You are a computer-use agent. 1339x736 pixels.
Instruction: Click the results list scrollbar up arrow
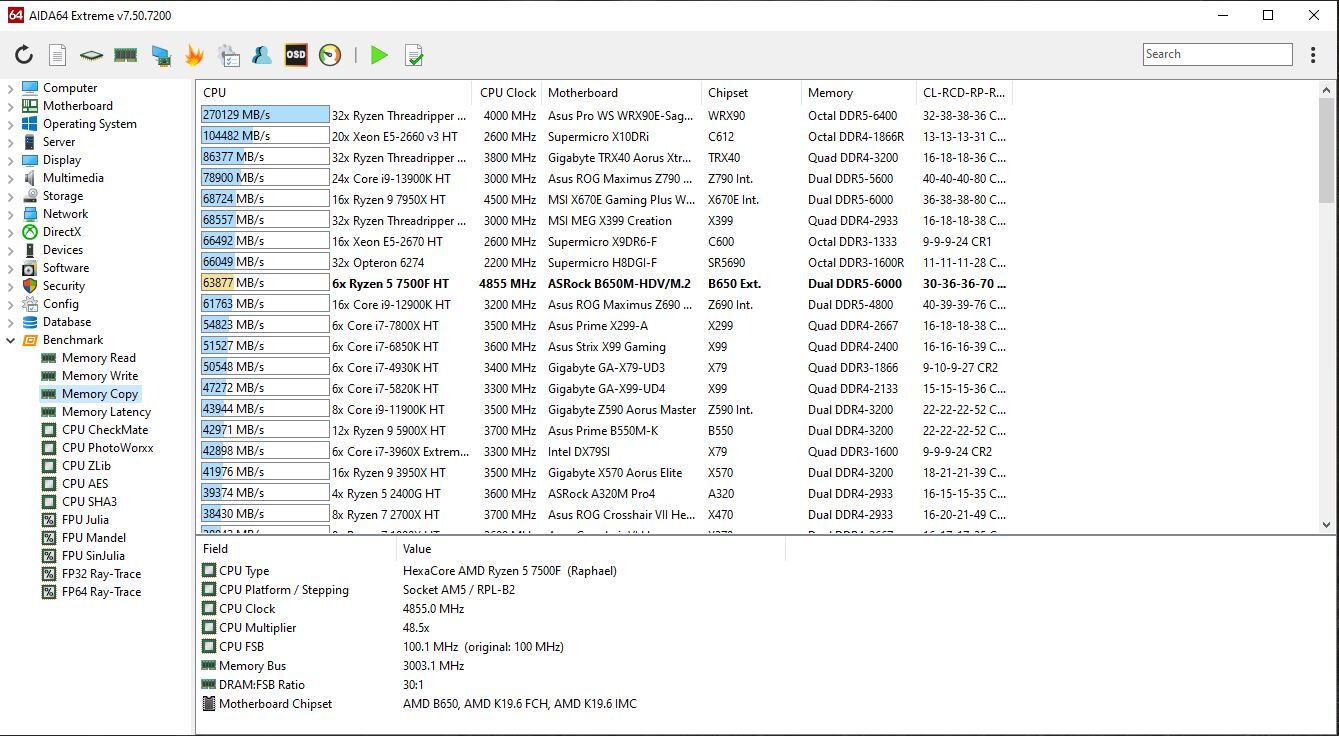click(1328, 90)
